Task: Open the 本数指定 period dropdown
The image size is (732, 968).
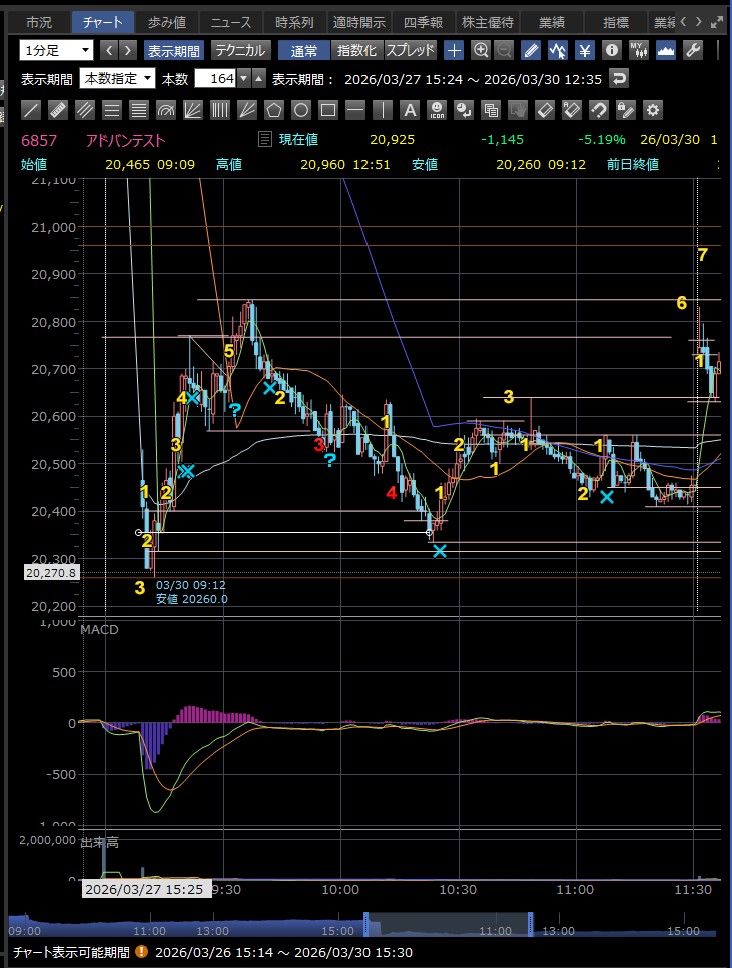Action: click(118, 78)
